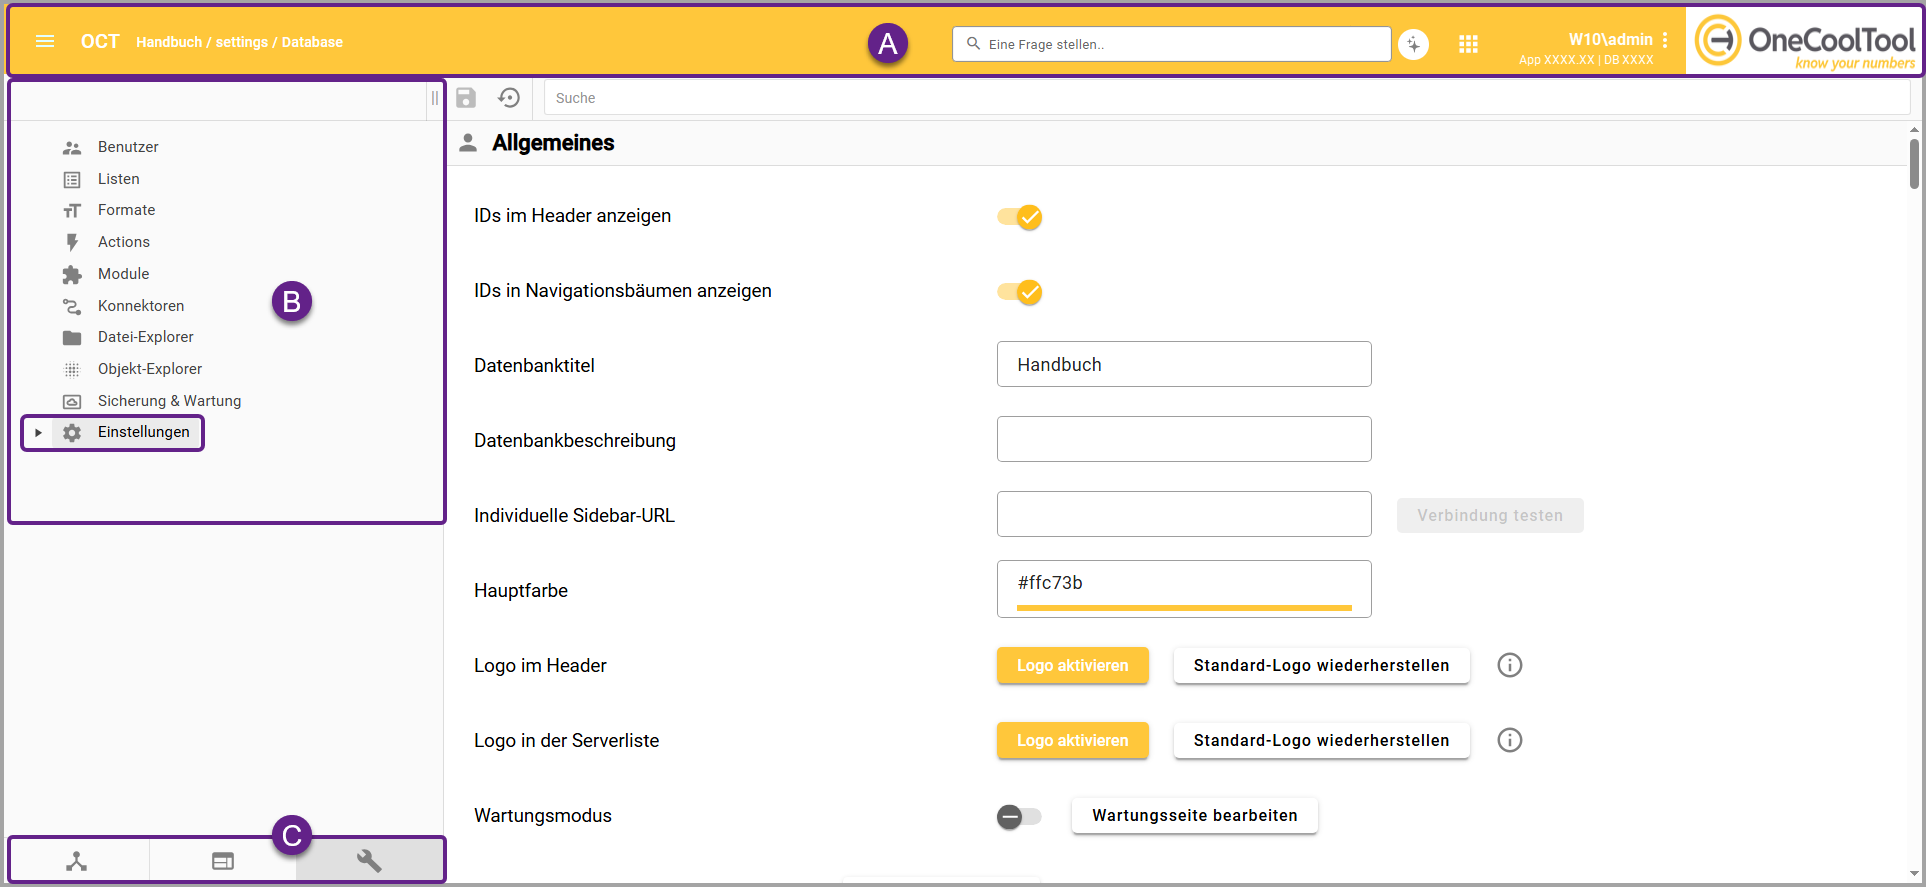Click the OneCoolTool logo

click(x=1805, y=42)
